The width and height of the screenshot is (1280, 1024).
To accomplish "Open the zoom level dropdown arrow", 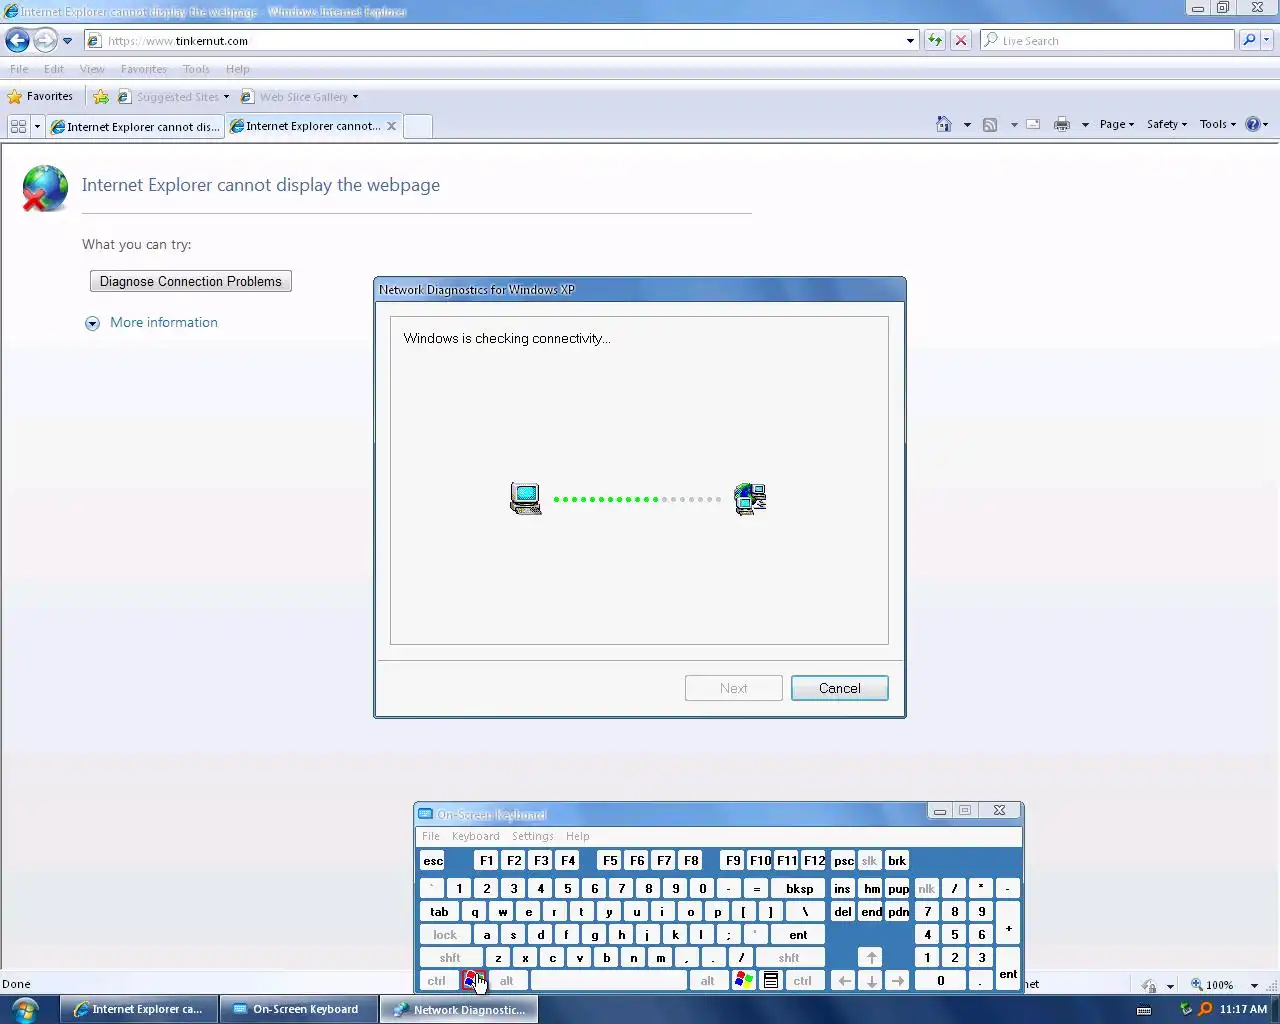I will pyautogui.click(x=1254, y=985).
